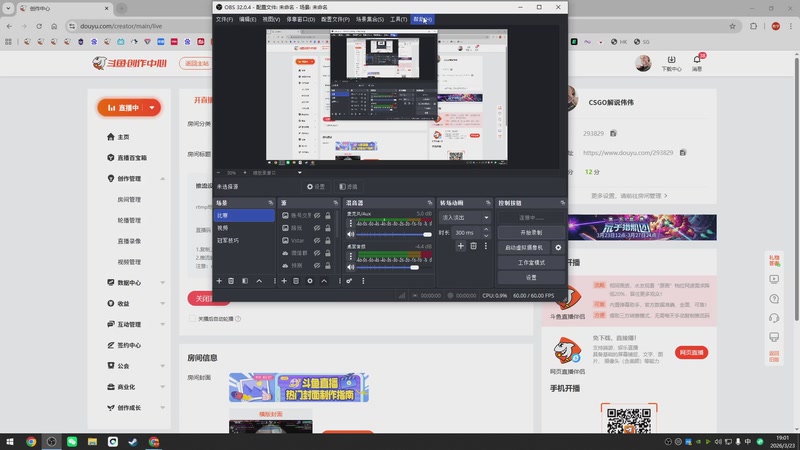This screenshot has height=450, width=800.
Task: Open Steam from the Windows taskbar
Action: pyautogui.click(x=133, y=442)
